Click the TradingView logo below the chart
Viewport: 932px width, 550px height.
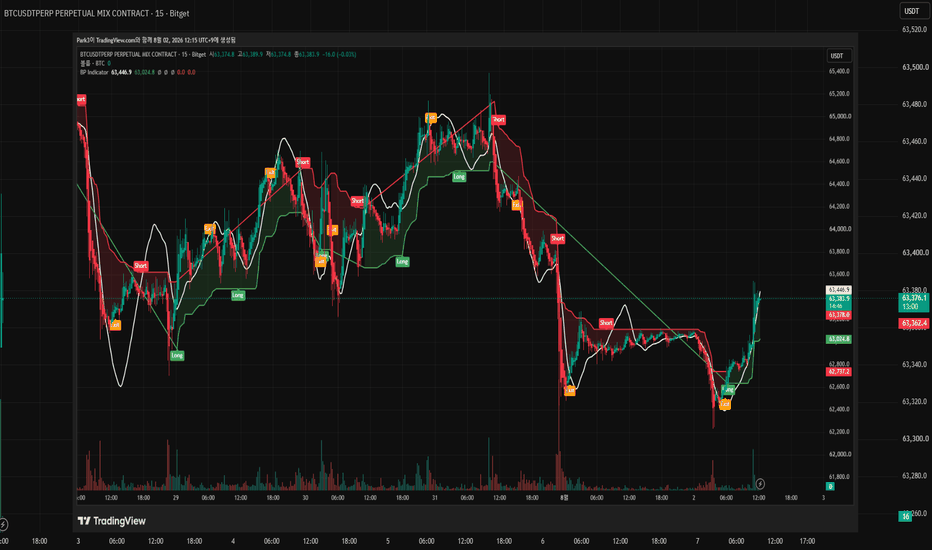pyautogui.click(x=112, y=521)
